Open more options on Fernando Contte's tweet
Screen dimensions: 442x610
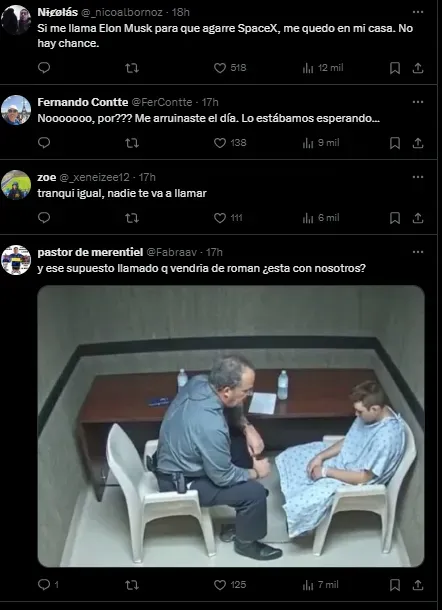point(418,102)
